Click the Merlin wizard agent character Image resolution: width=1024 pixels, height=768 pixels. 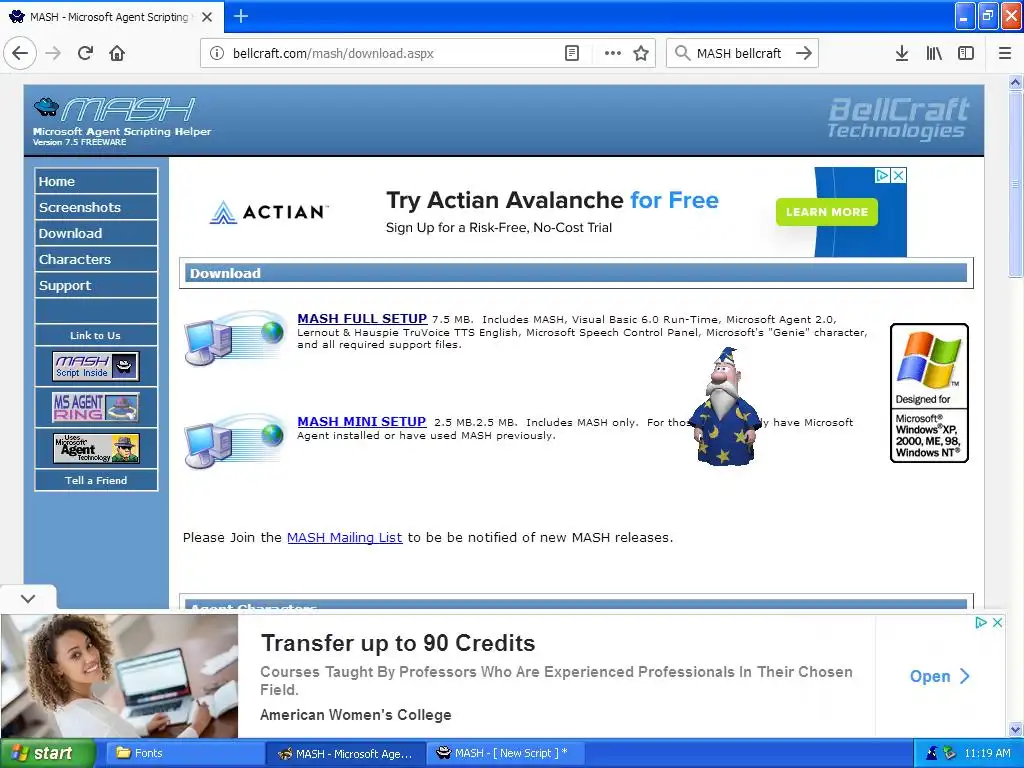pos(725,406)
